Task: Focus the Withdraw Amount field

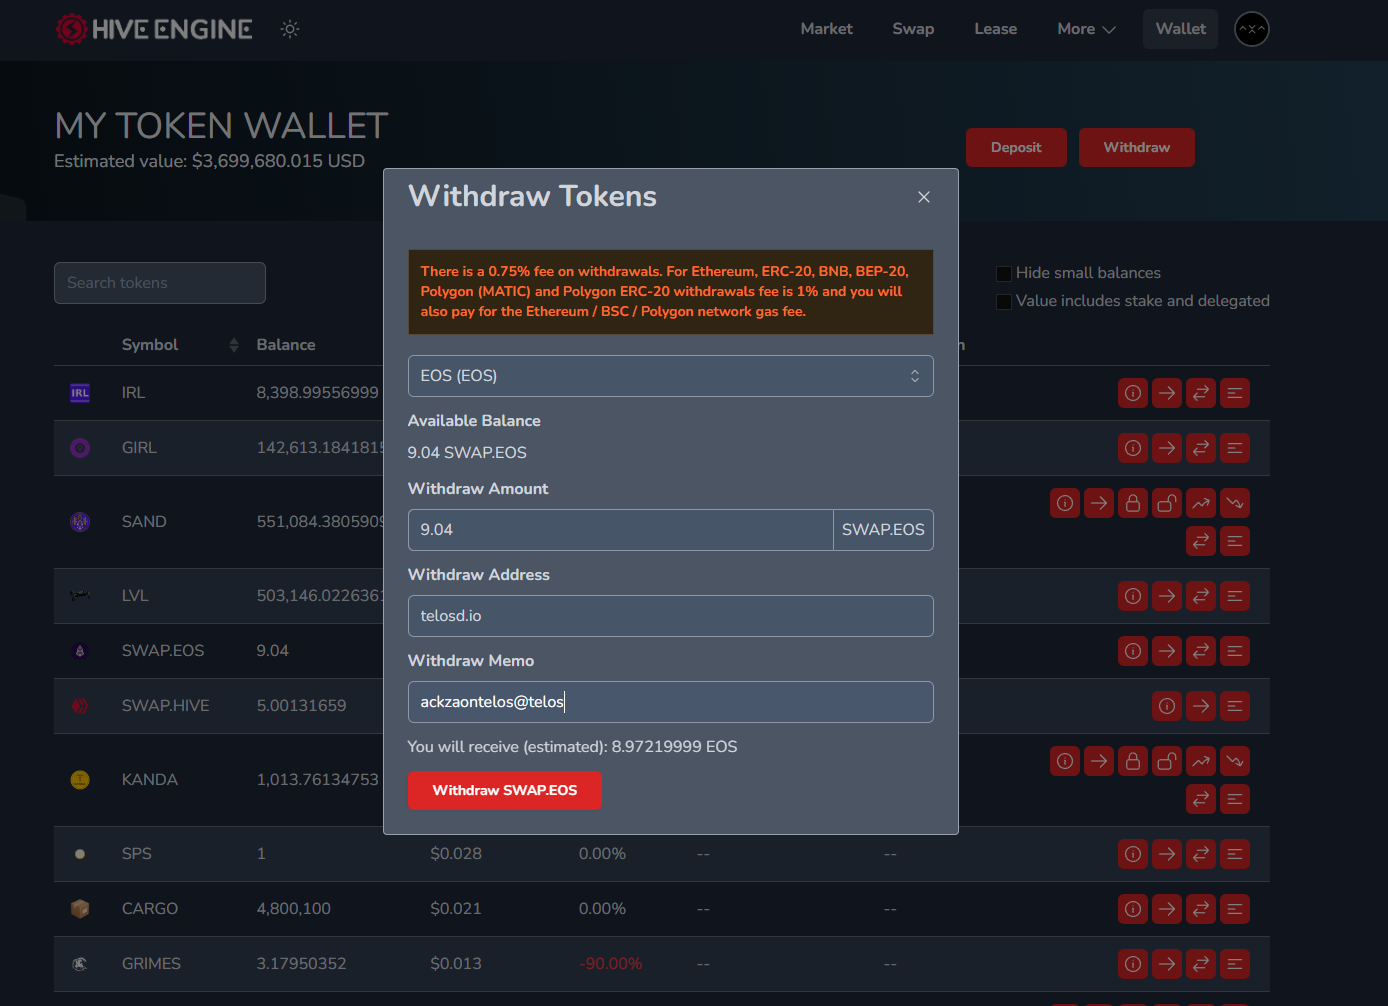Action: point(621,530)
